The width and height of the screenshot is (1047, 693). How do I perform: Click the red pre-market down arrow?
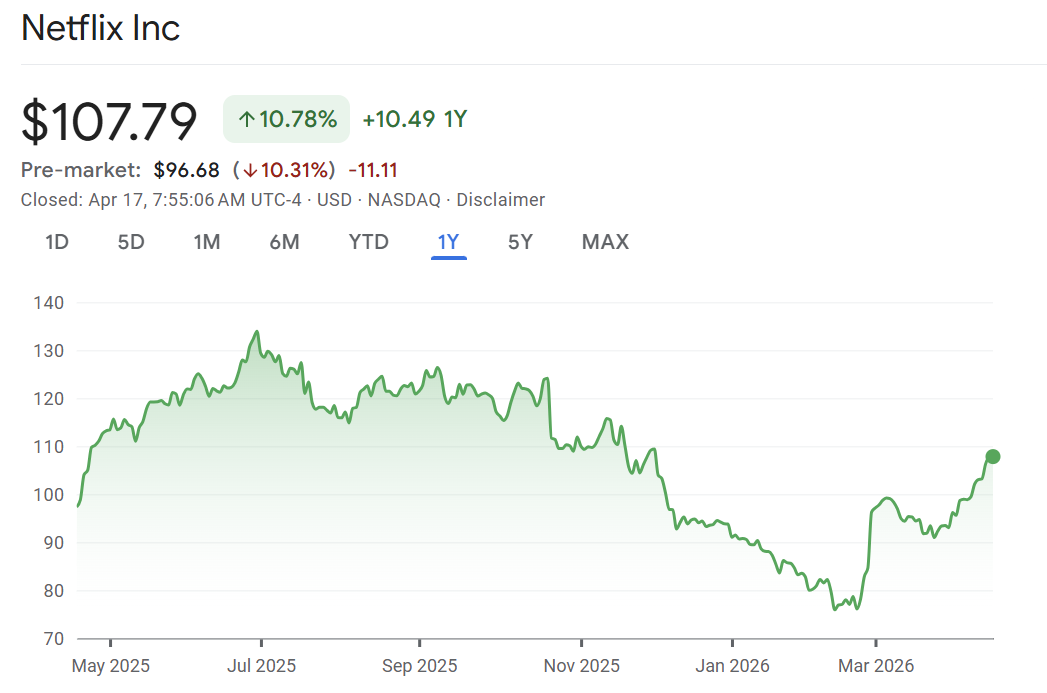(249, 170)
